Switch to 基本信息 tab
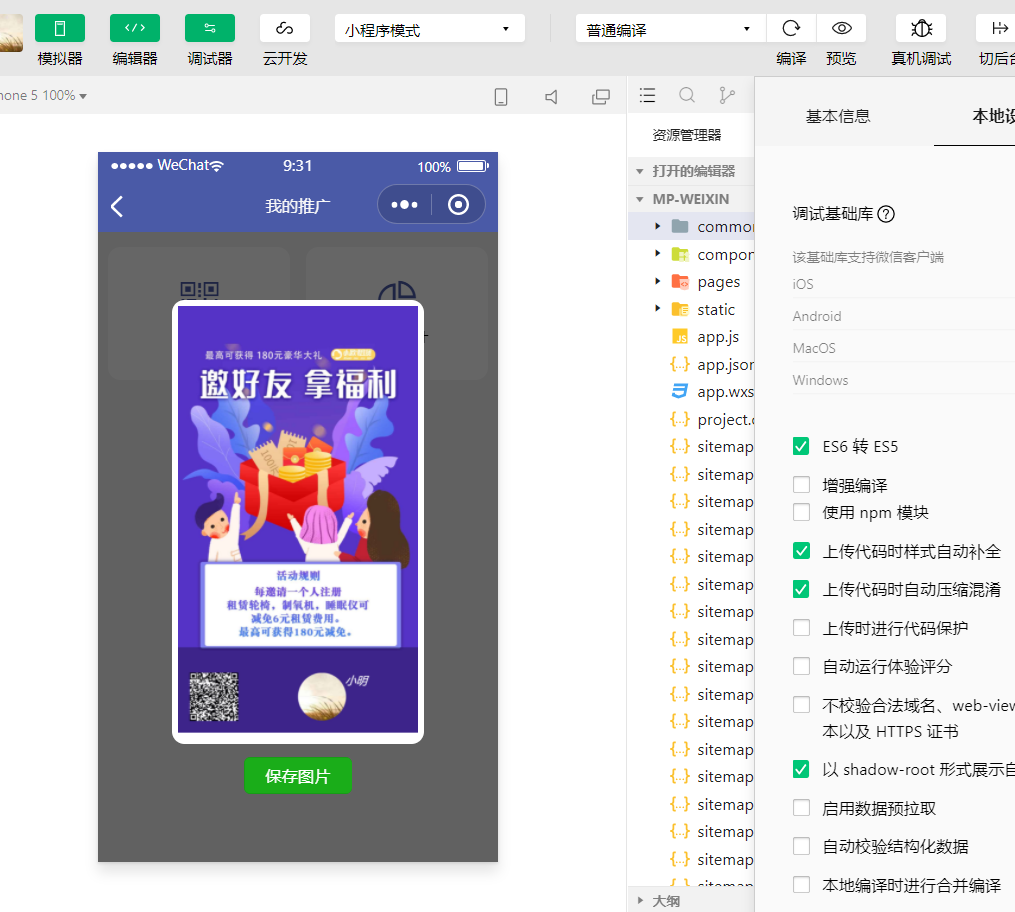1015x912 pixels. coord(838,117)
